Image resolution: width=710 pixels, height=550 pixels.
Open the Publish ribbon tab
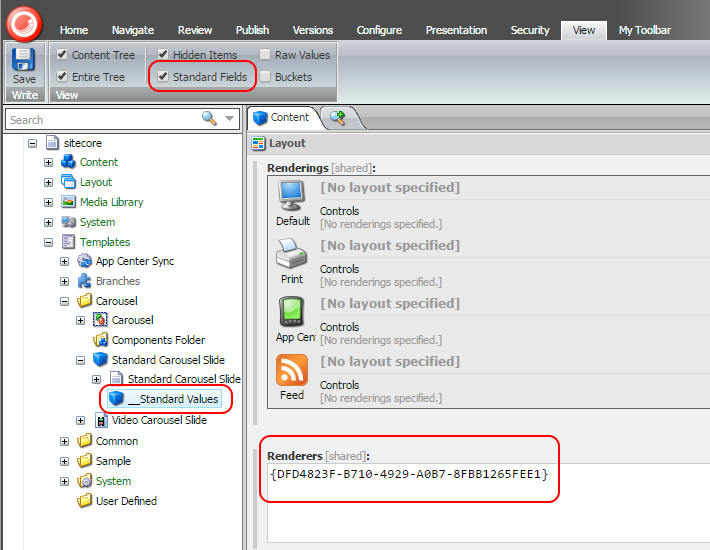[x=252, y=30]
